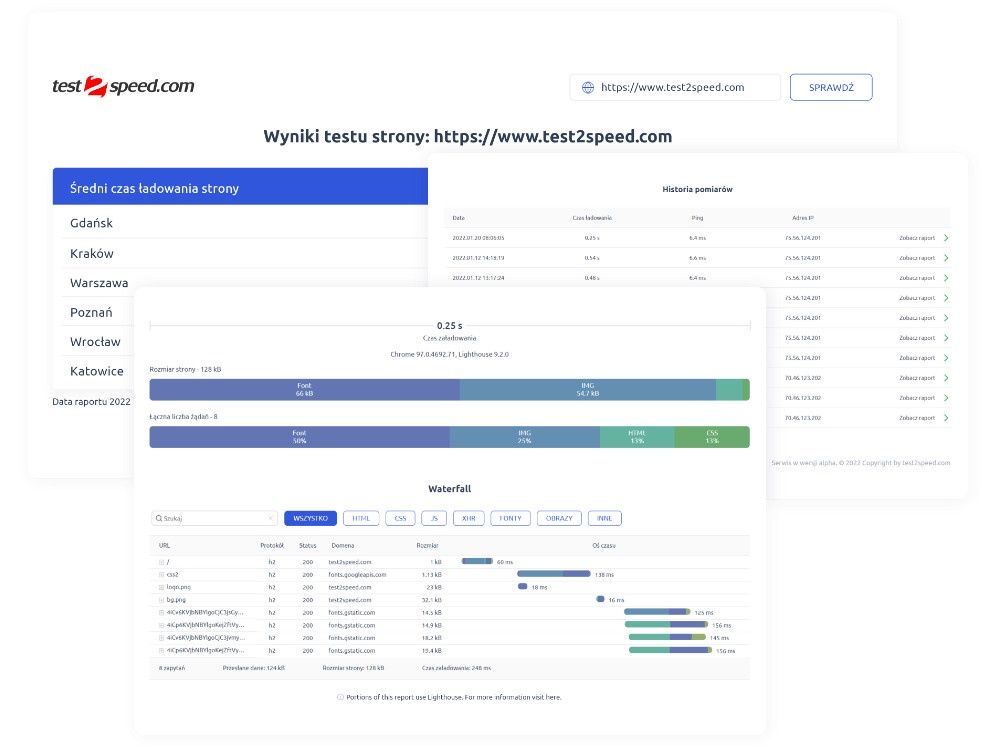Click the Protokół column header in Waterfall

click(272, 546)
